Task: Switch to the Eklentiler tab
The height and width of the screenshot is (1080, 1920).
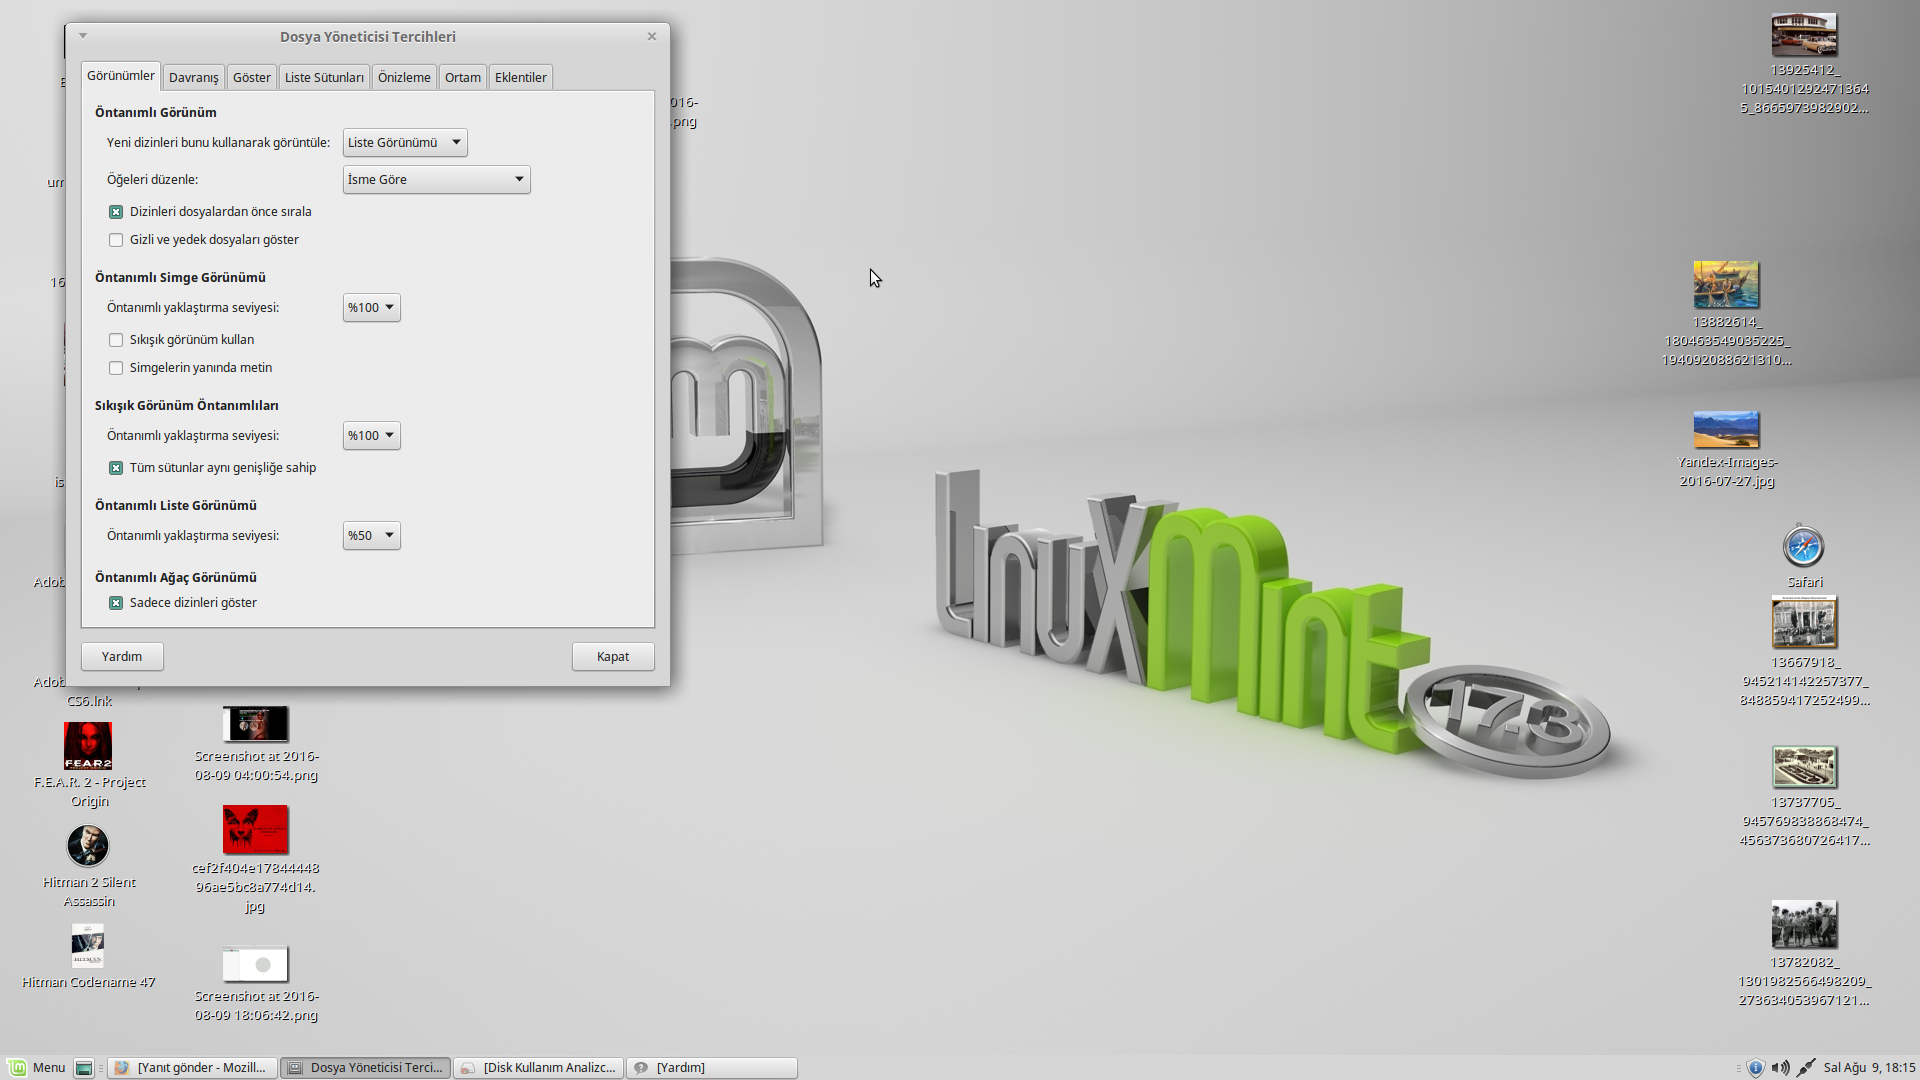Action: tap(521, 78)
